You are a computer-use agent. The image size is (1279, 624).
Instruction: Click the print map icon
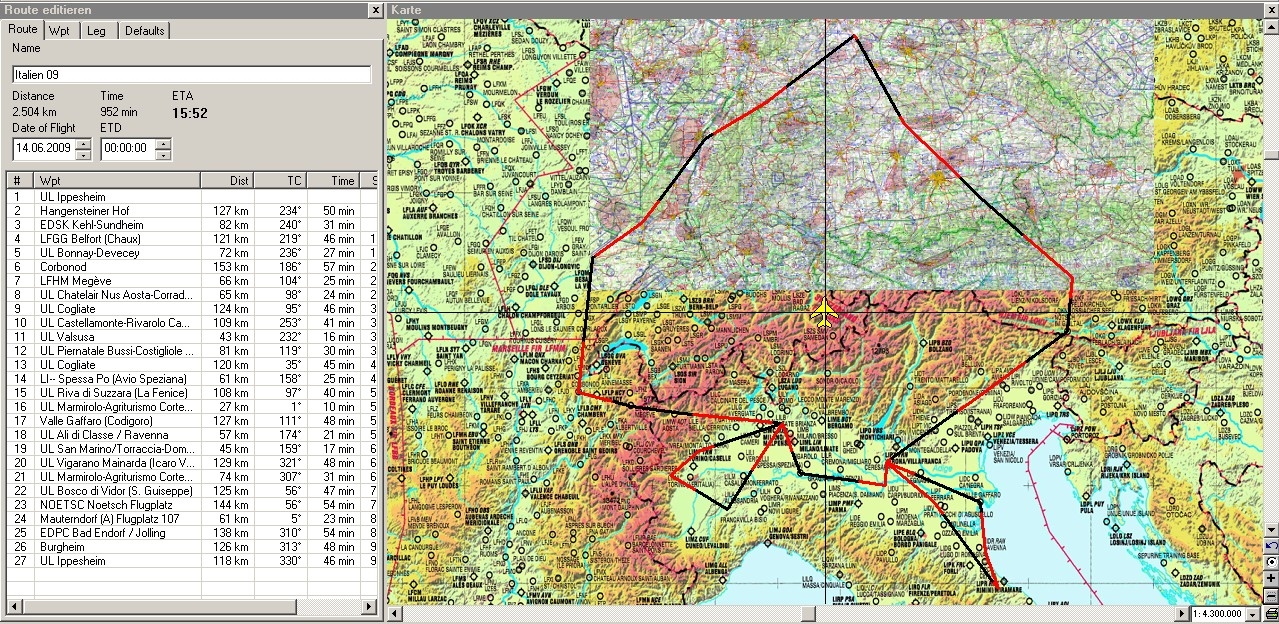coord(1271,613)
